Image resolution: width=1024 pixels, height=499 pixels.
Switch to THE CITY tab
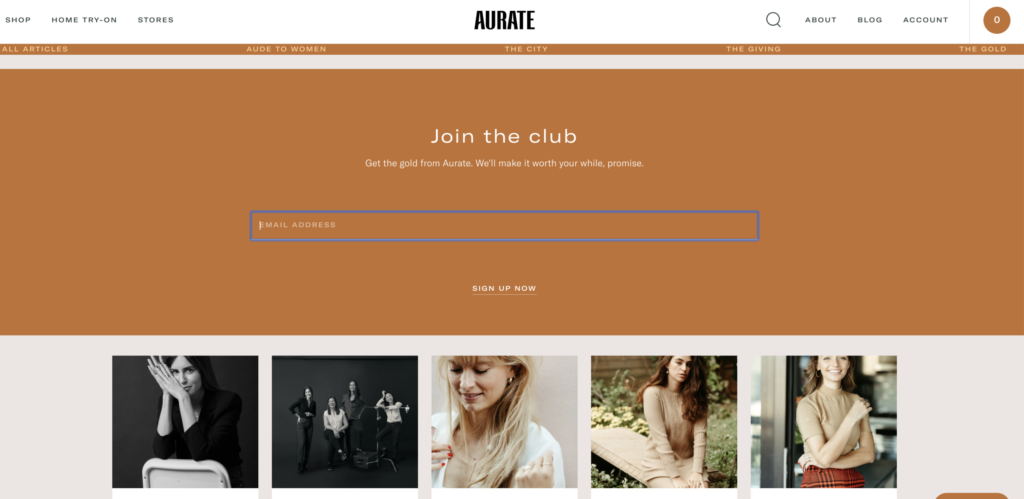[x=526, y=49]
